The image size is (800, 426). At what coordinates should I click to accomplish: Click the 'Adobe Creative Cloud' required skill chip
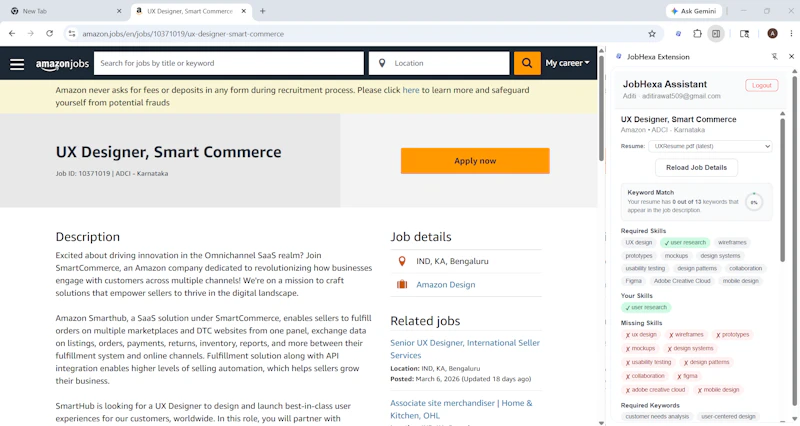682,281
